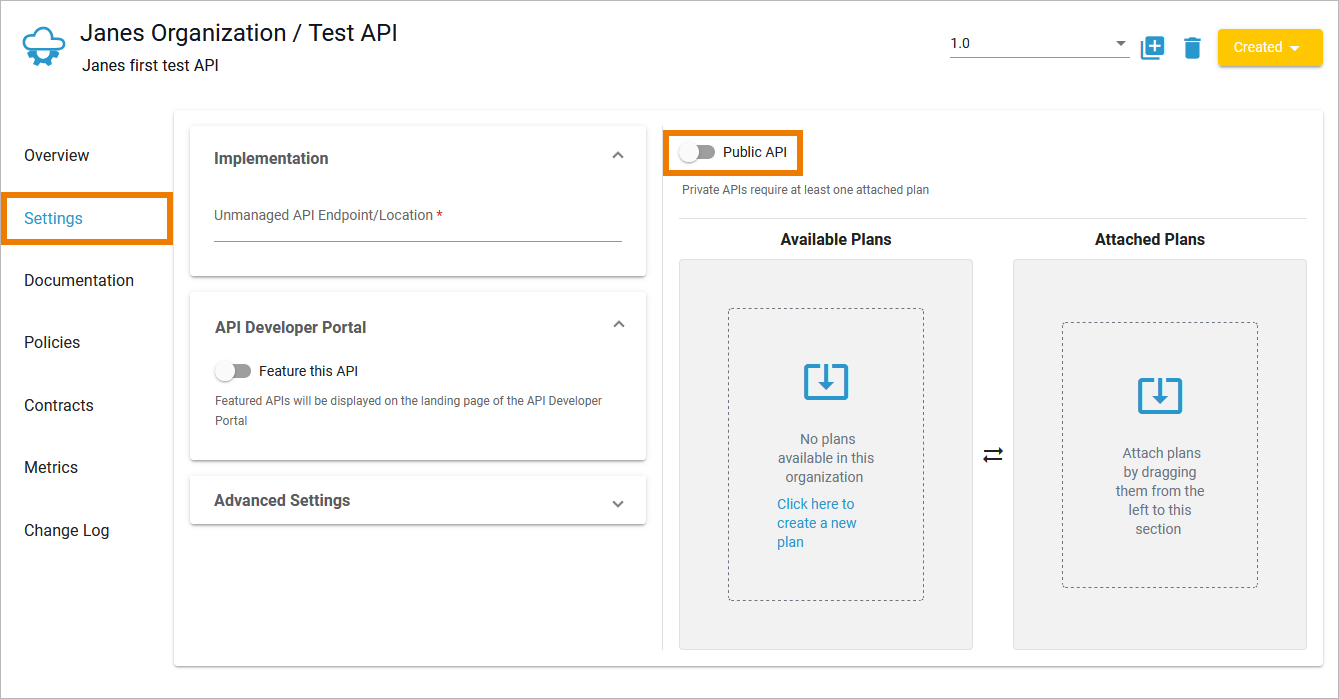Open the Created status dropdown button
Image resolution: width=1339 pixels, height=699 pixels.
click(x=1269, y=48)
